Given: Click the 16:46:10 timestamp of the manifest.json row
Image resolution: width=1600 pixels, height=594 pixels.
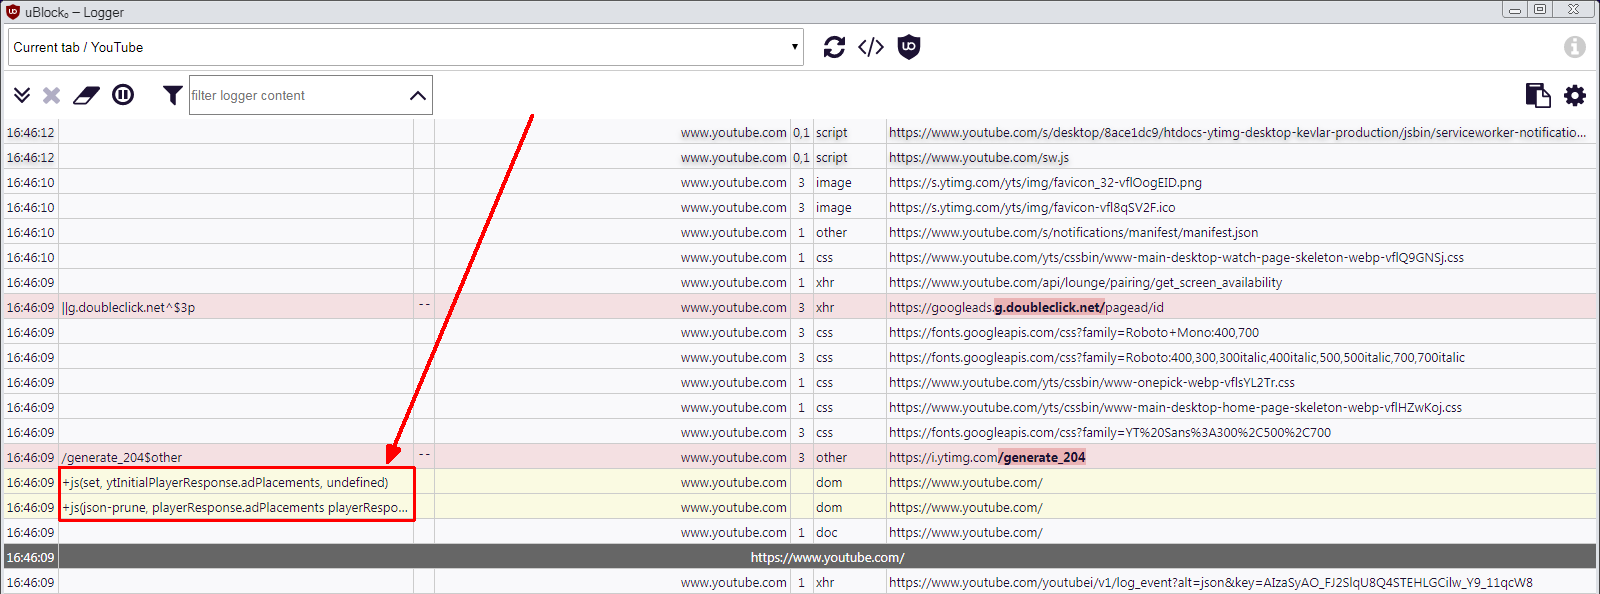Looking at the screenshot, I should pos(31,232).
